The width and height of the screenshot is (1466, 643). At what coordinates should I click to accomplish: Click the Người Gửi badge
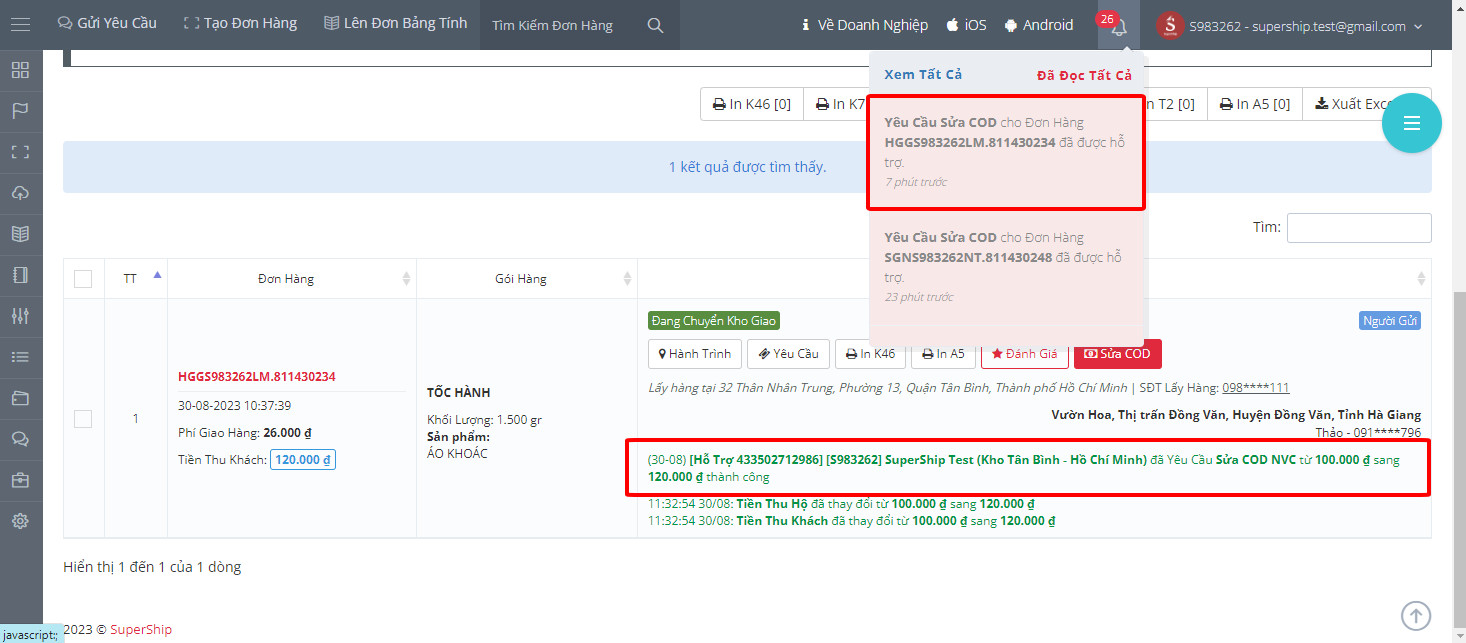[1391, 321]
